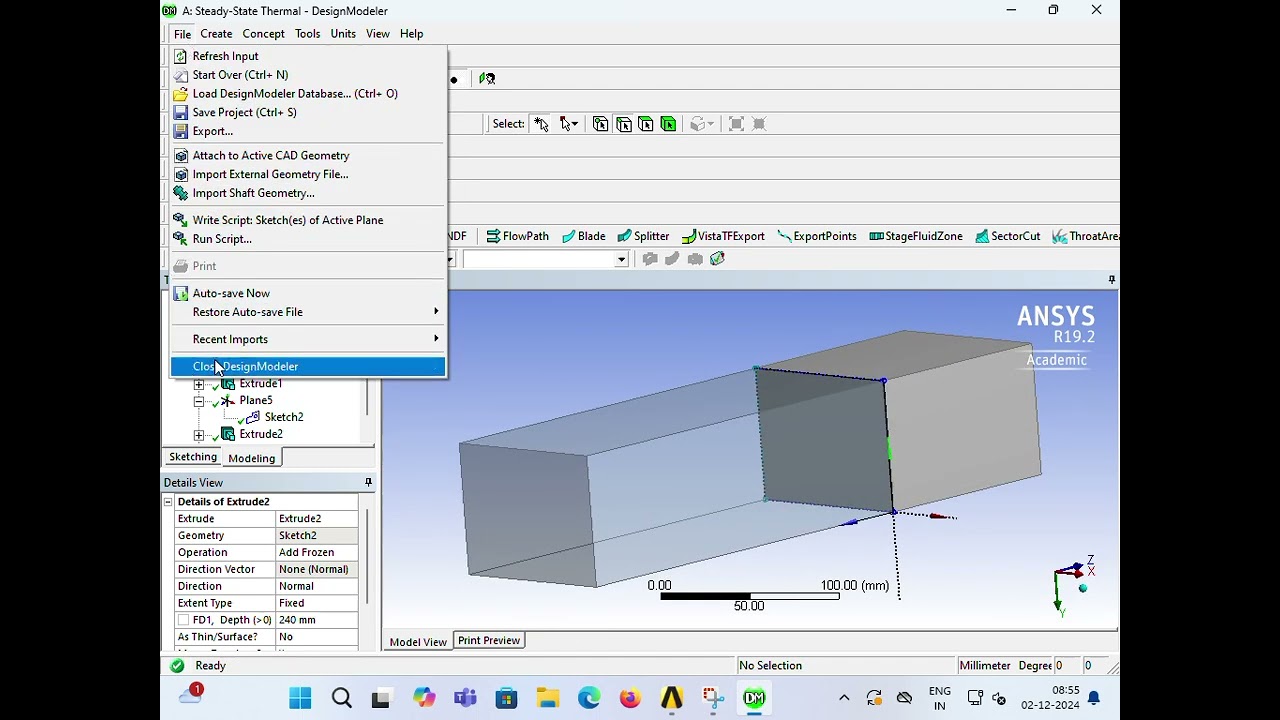Enable the body selection filter
The height and width of the screenshot is (720, 1280).
point(668,124)
